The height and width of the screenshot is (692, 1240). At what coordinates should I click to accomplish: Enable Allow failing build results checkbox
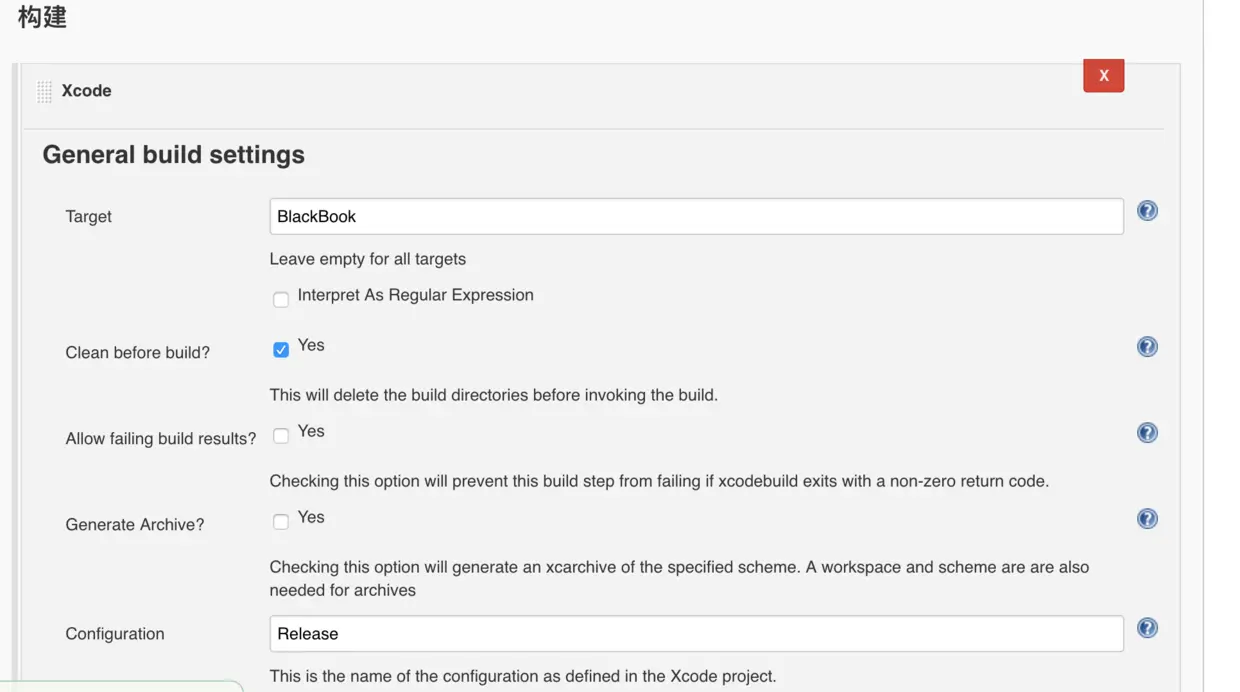281,435
